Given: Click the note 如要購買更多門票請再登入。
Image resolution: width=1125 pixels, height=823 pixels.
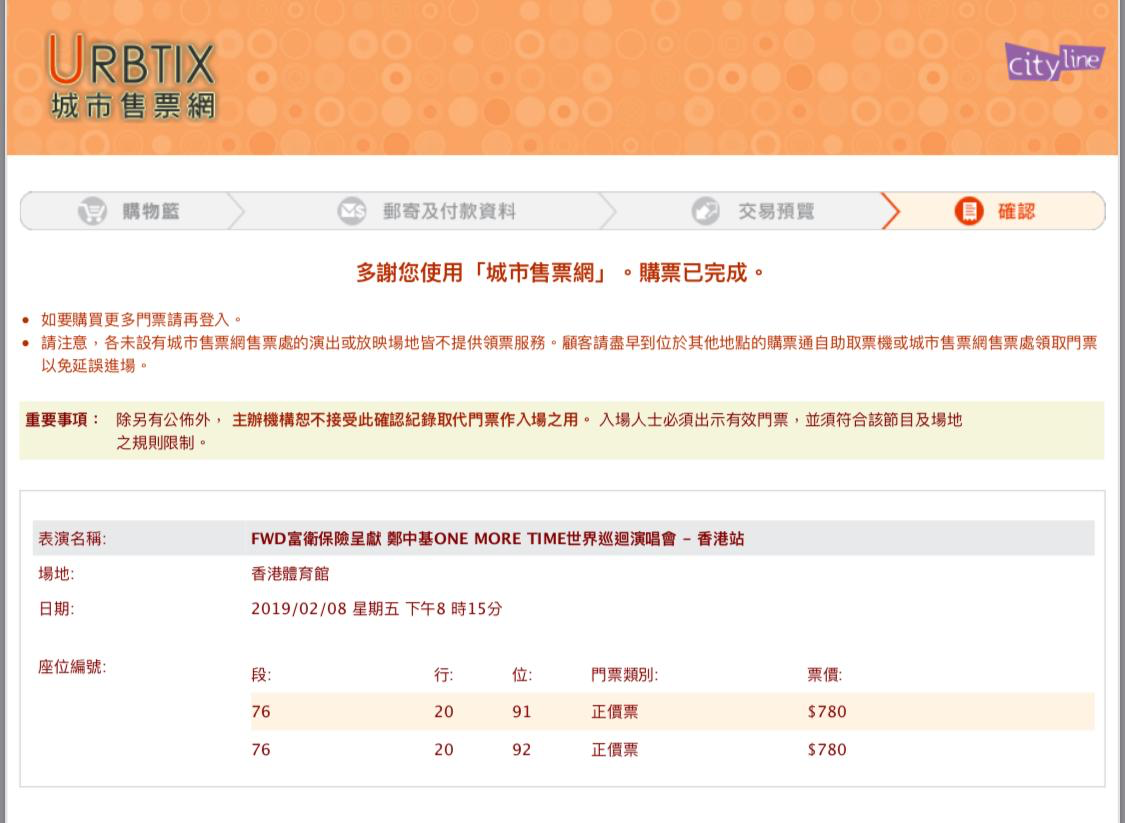Looking at the screenshot, I should click(x=142, y=319).
